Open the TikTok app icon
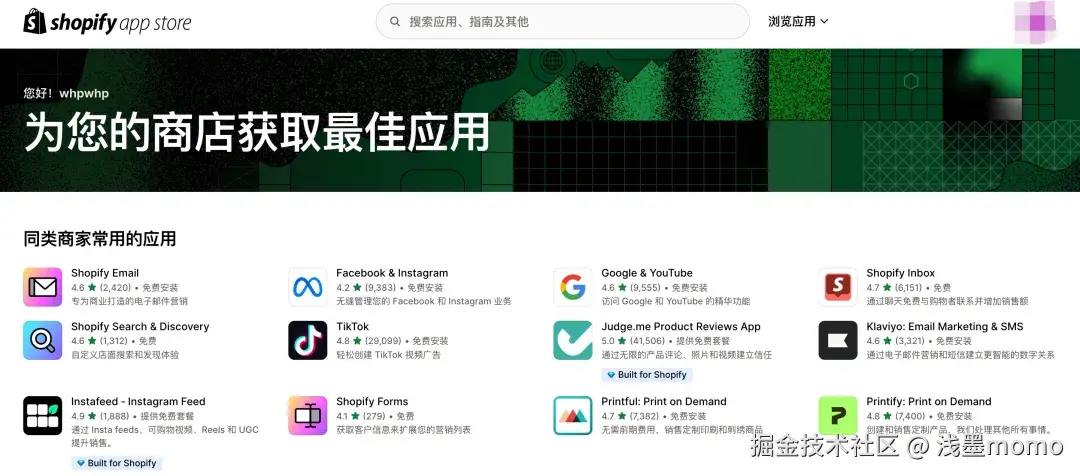1080x476 pixels. 307,340
